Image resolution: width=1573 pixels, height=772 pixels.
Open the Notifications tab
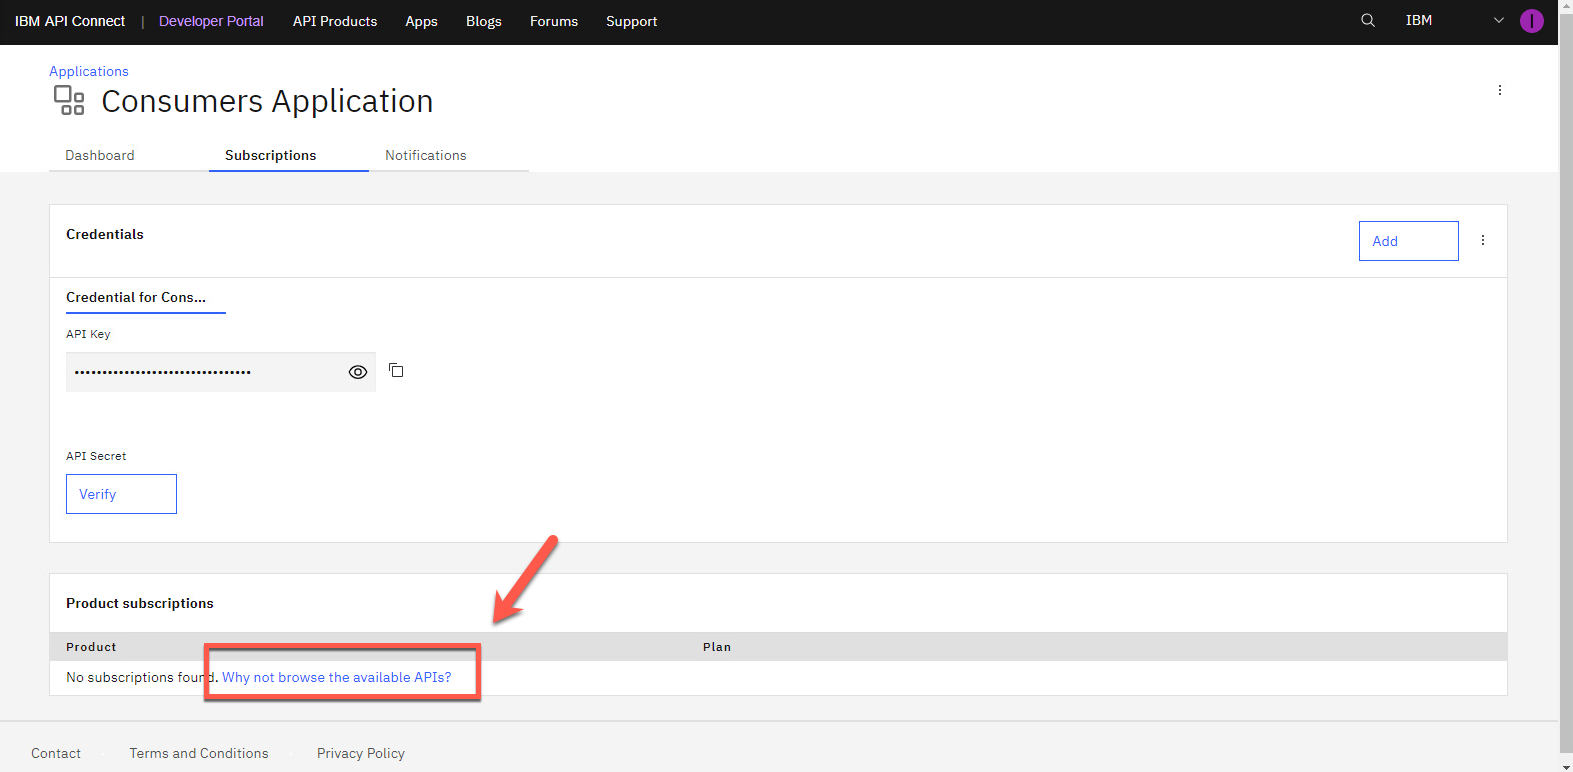click(426, 155)
